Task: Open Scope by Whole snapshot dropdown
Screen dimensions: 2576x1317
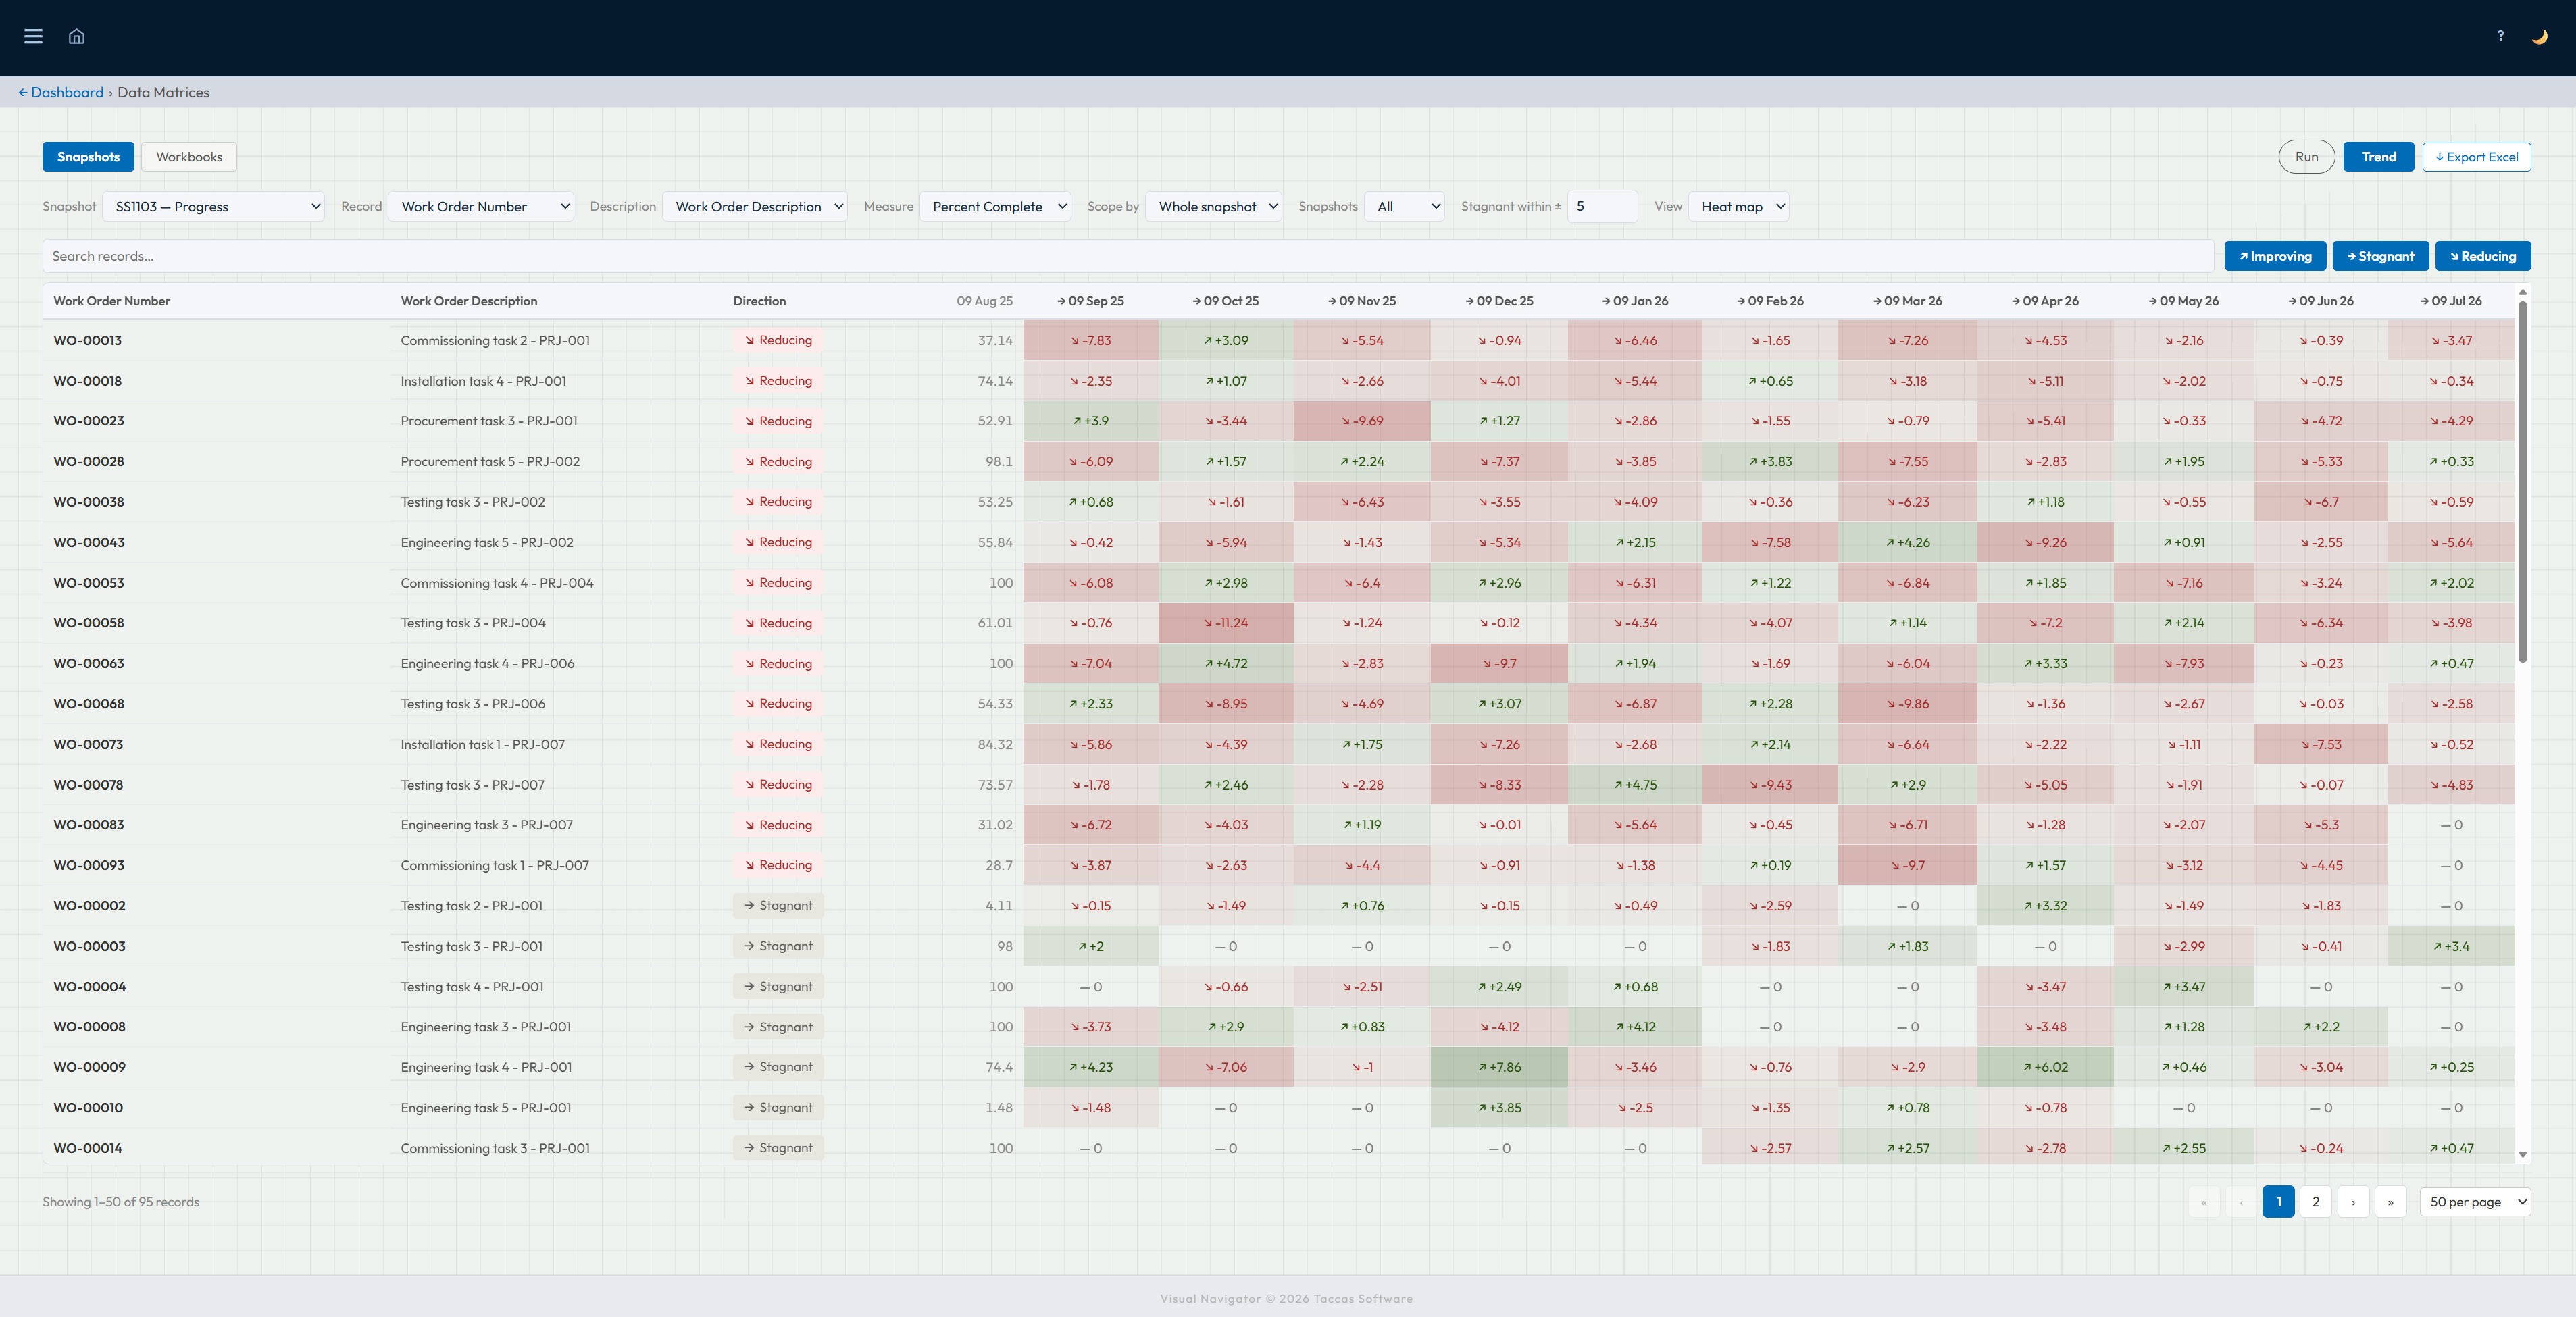Action: tap(1213, 206)
